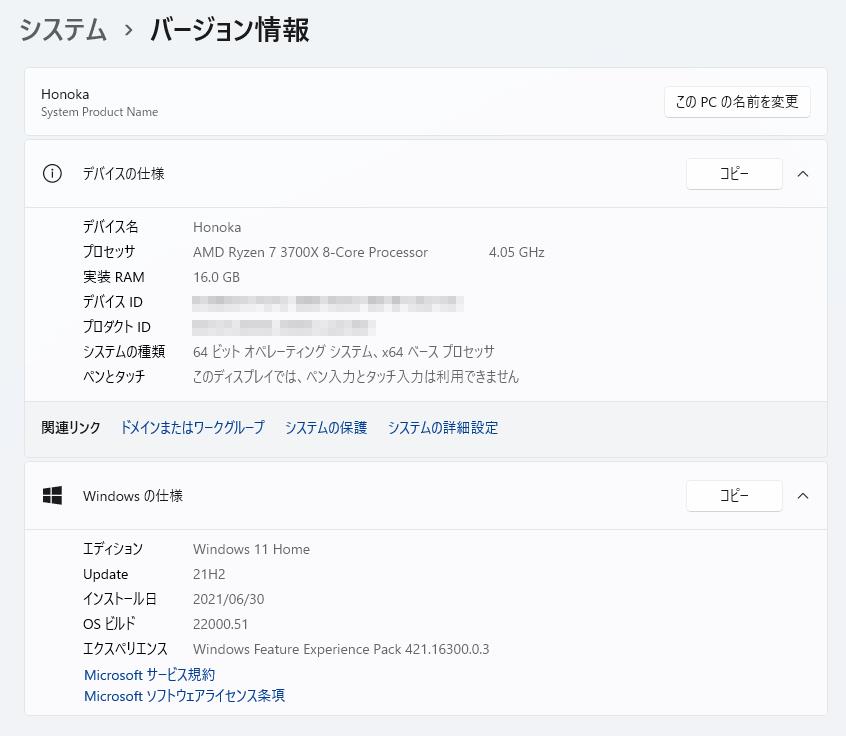This screenshot has height=736, width=846.
Task: Click the ペンとタッチ description text
Action: point(356,377)
